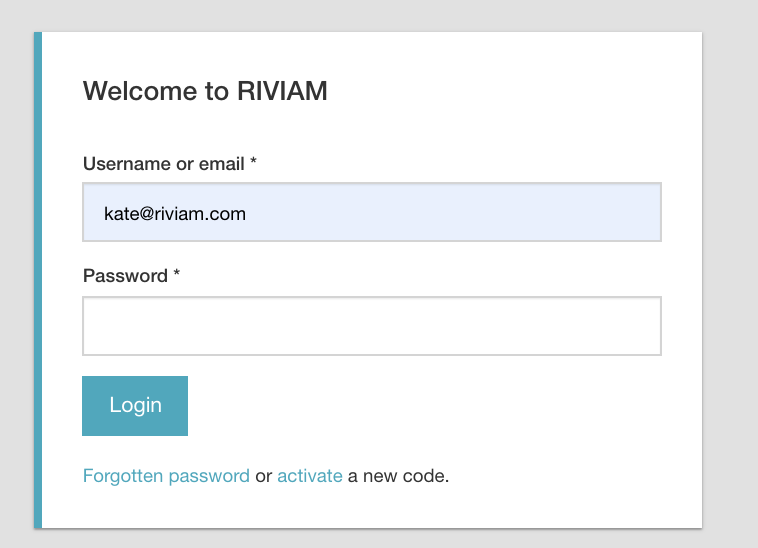Viewport: 758px width, 548px height.
Task: Open the Forgotten password link
Action: [166, 476]
